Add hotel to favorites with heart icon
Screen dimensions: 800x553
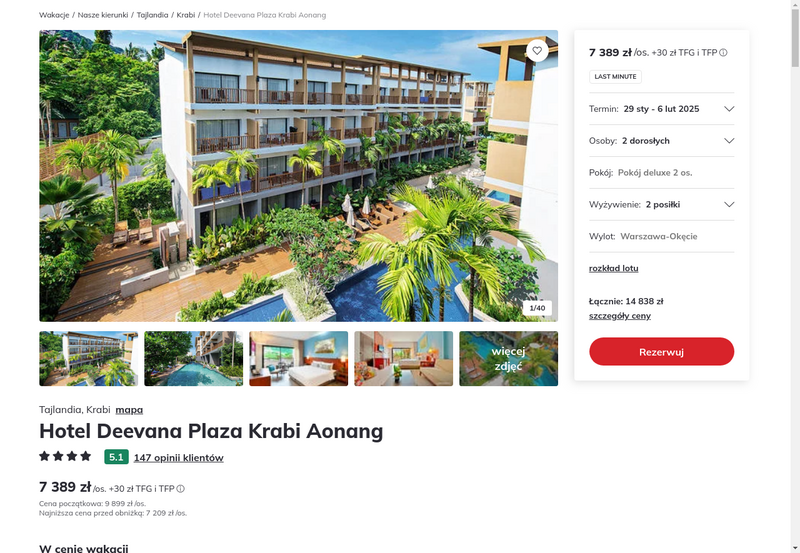(537, 51)
